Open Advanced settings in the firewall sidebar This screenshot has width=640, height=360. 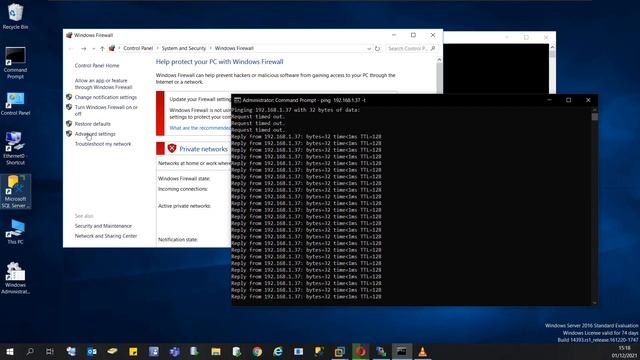[x=95, y=134]
